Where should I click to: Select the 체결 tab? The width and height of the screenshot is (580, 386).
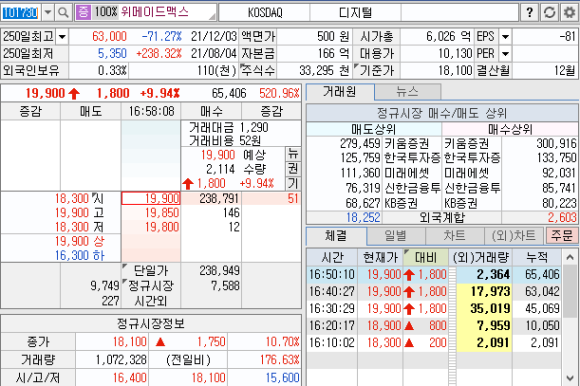click(336, 236)
